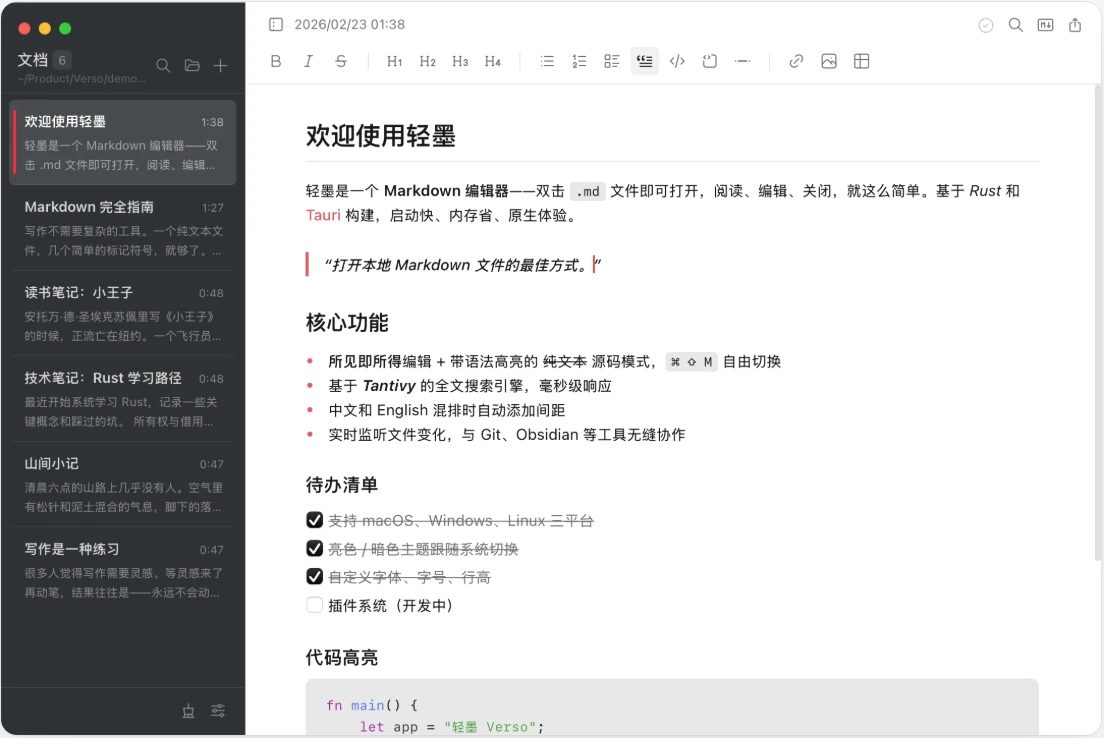The width and height of the screenshot is (1104, 738).
Task: Toggle bold formatting
Action: tap(276, 61)
